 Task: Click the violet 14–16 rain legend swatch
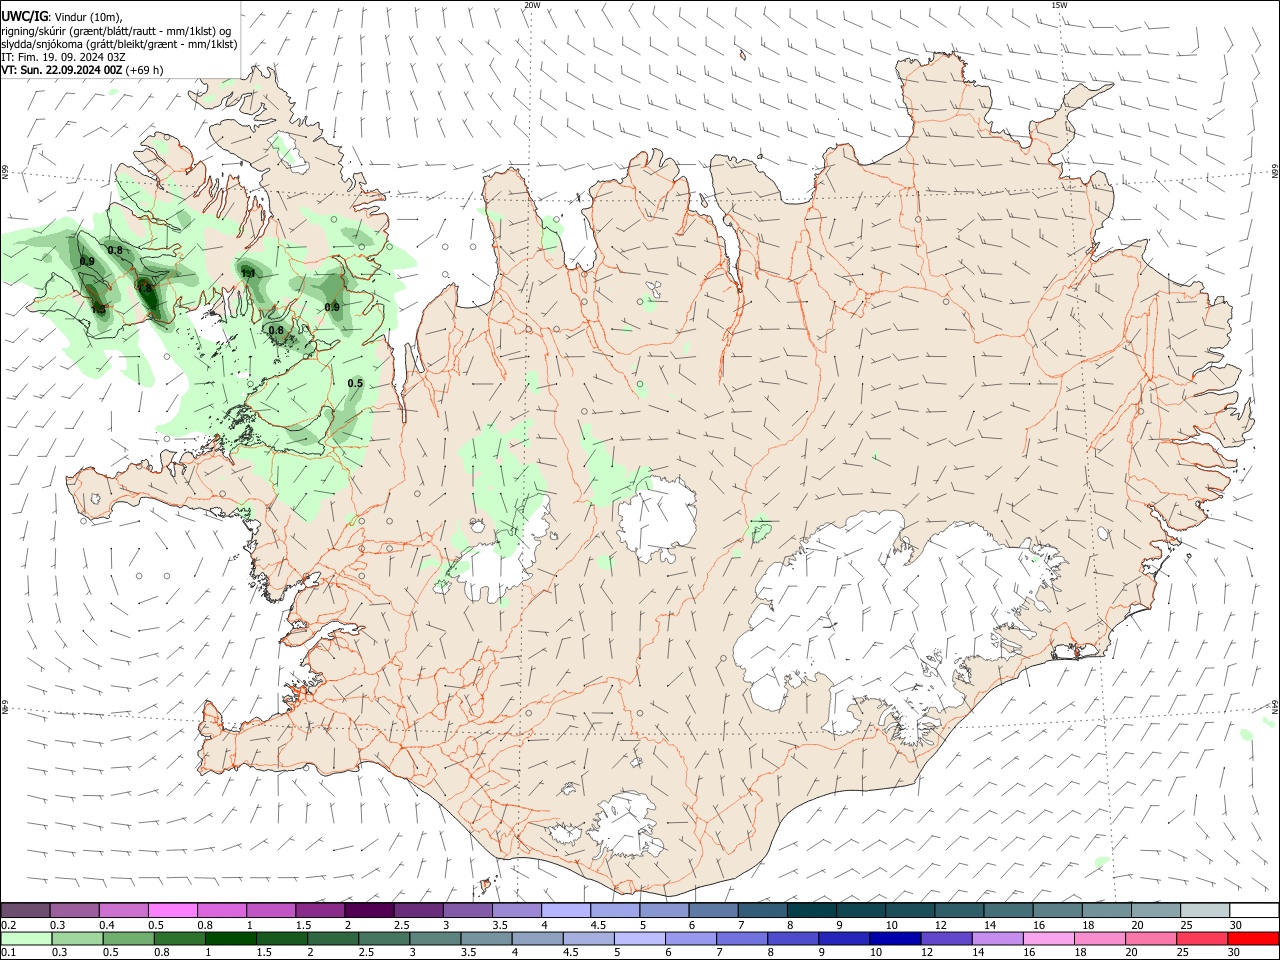coord(998,938)
